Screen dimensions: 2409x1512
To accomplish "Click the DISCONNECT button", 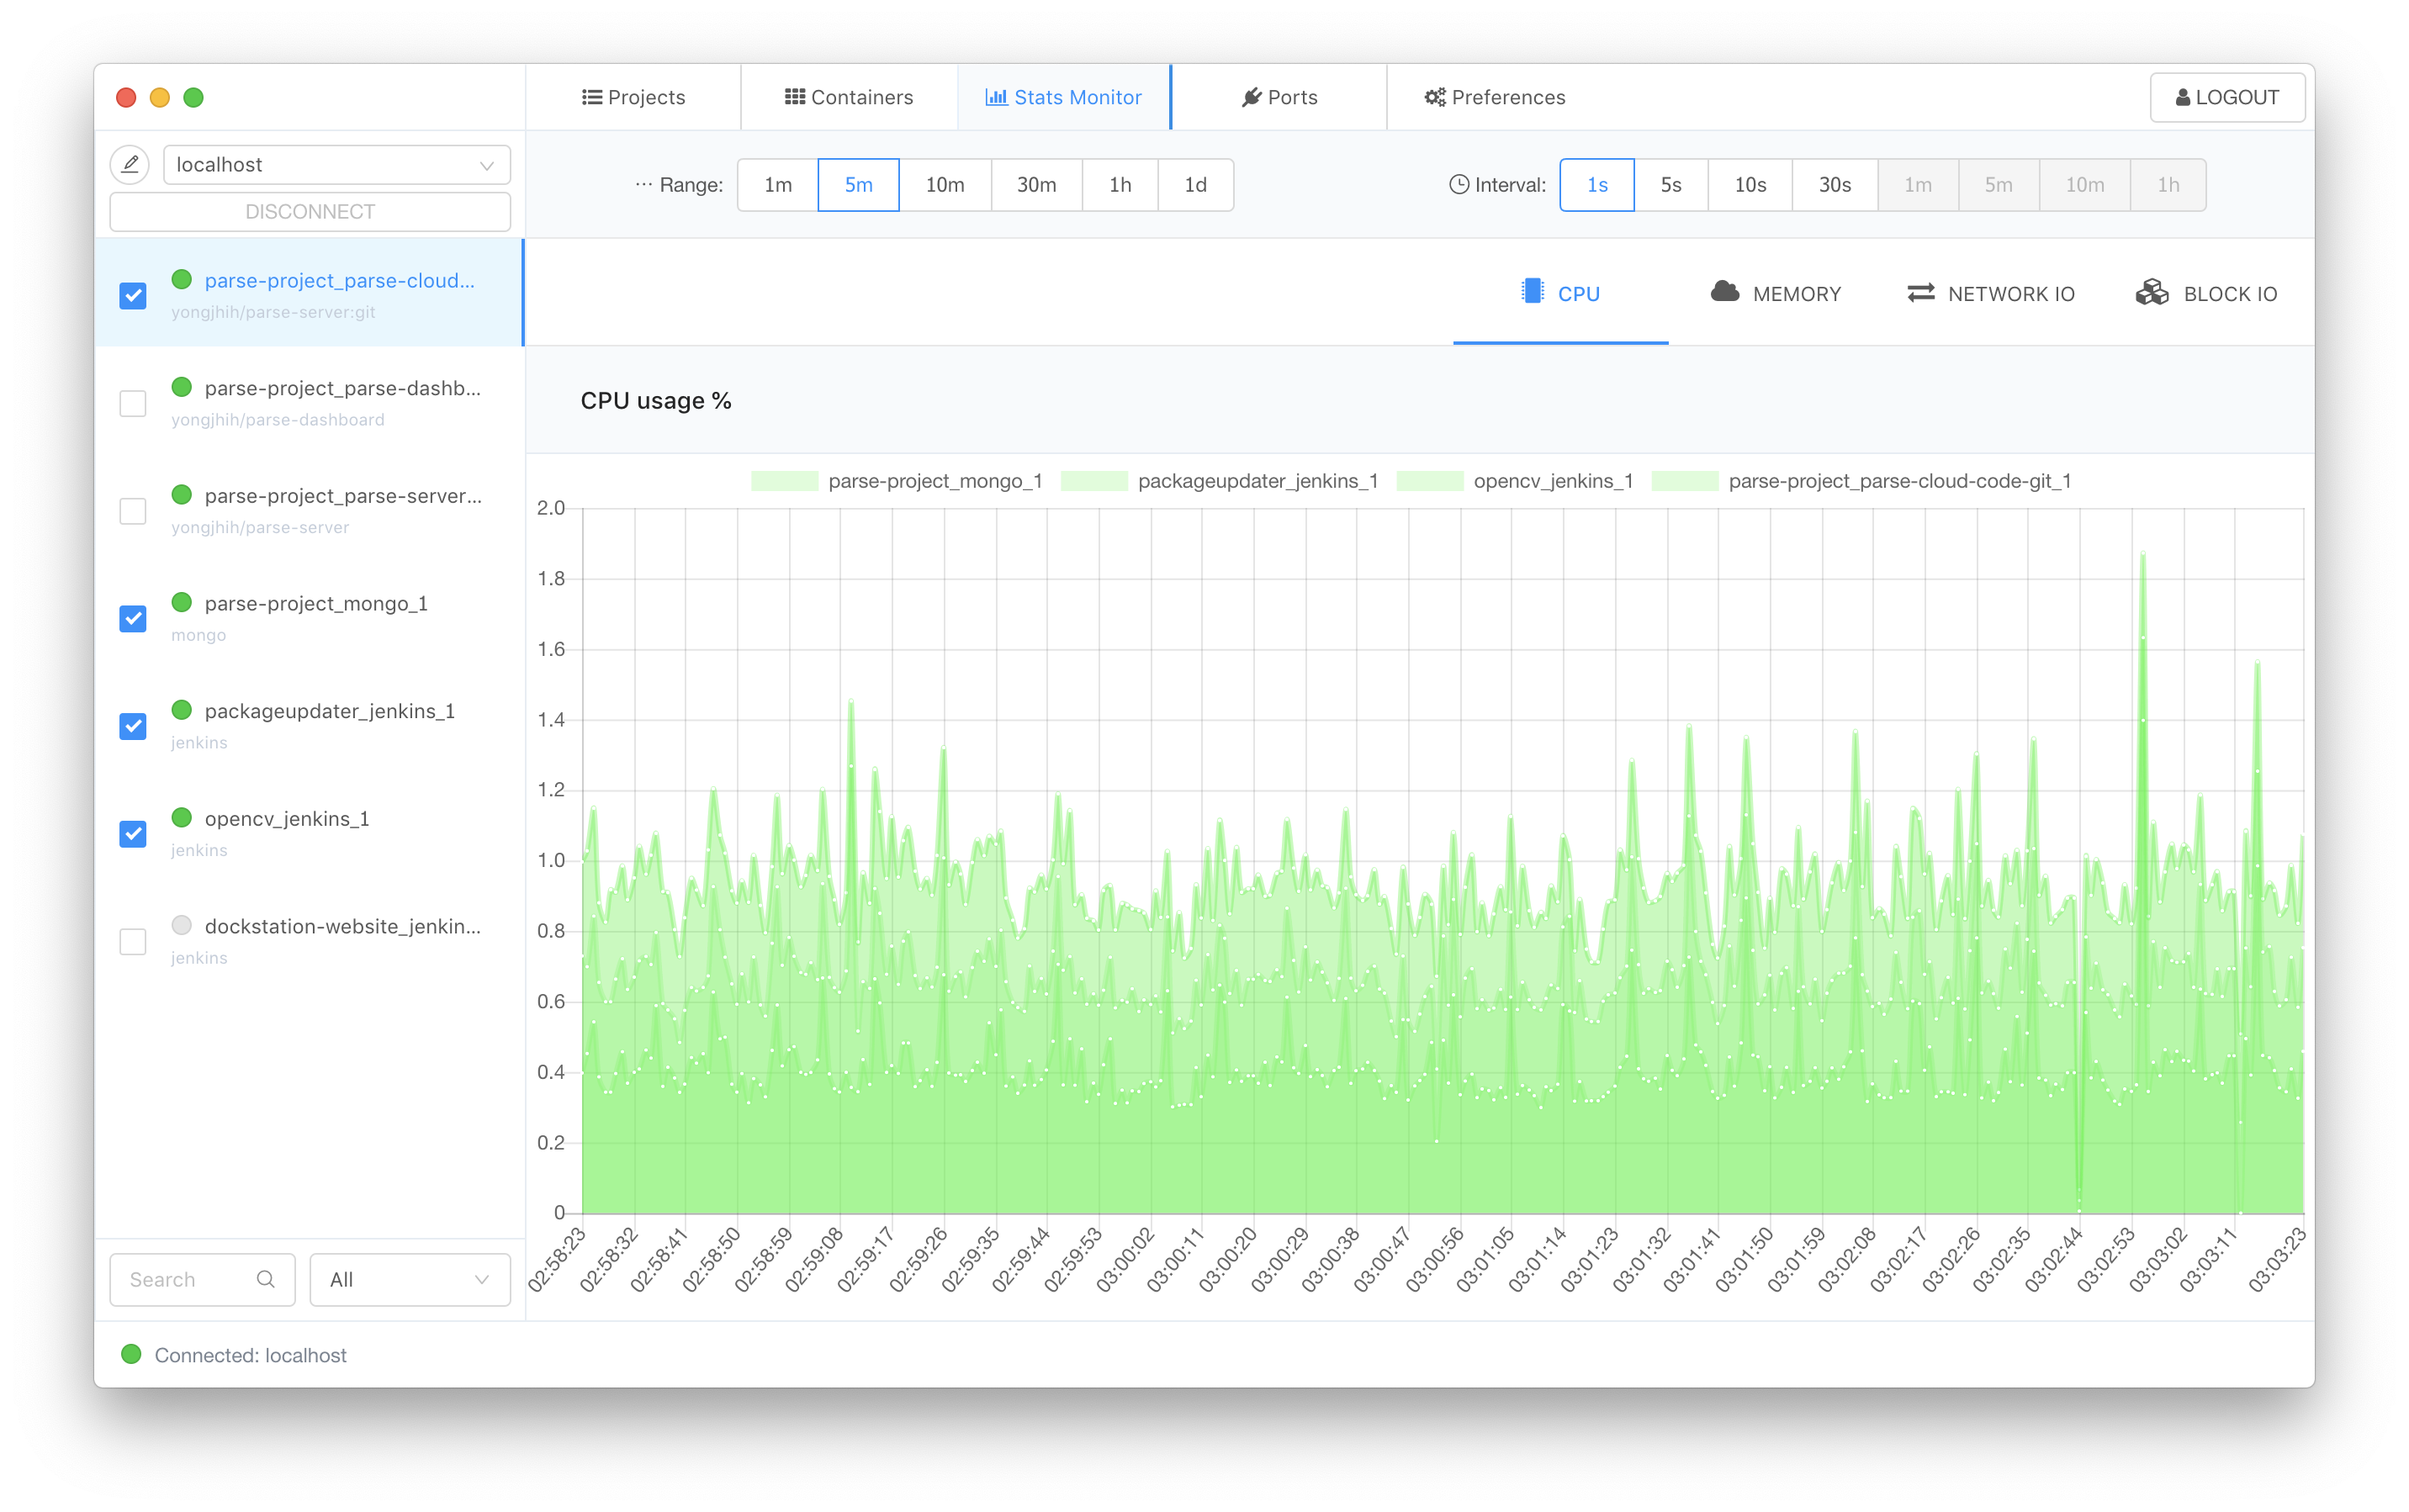I will (310, 212).
